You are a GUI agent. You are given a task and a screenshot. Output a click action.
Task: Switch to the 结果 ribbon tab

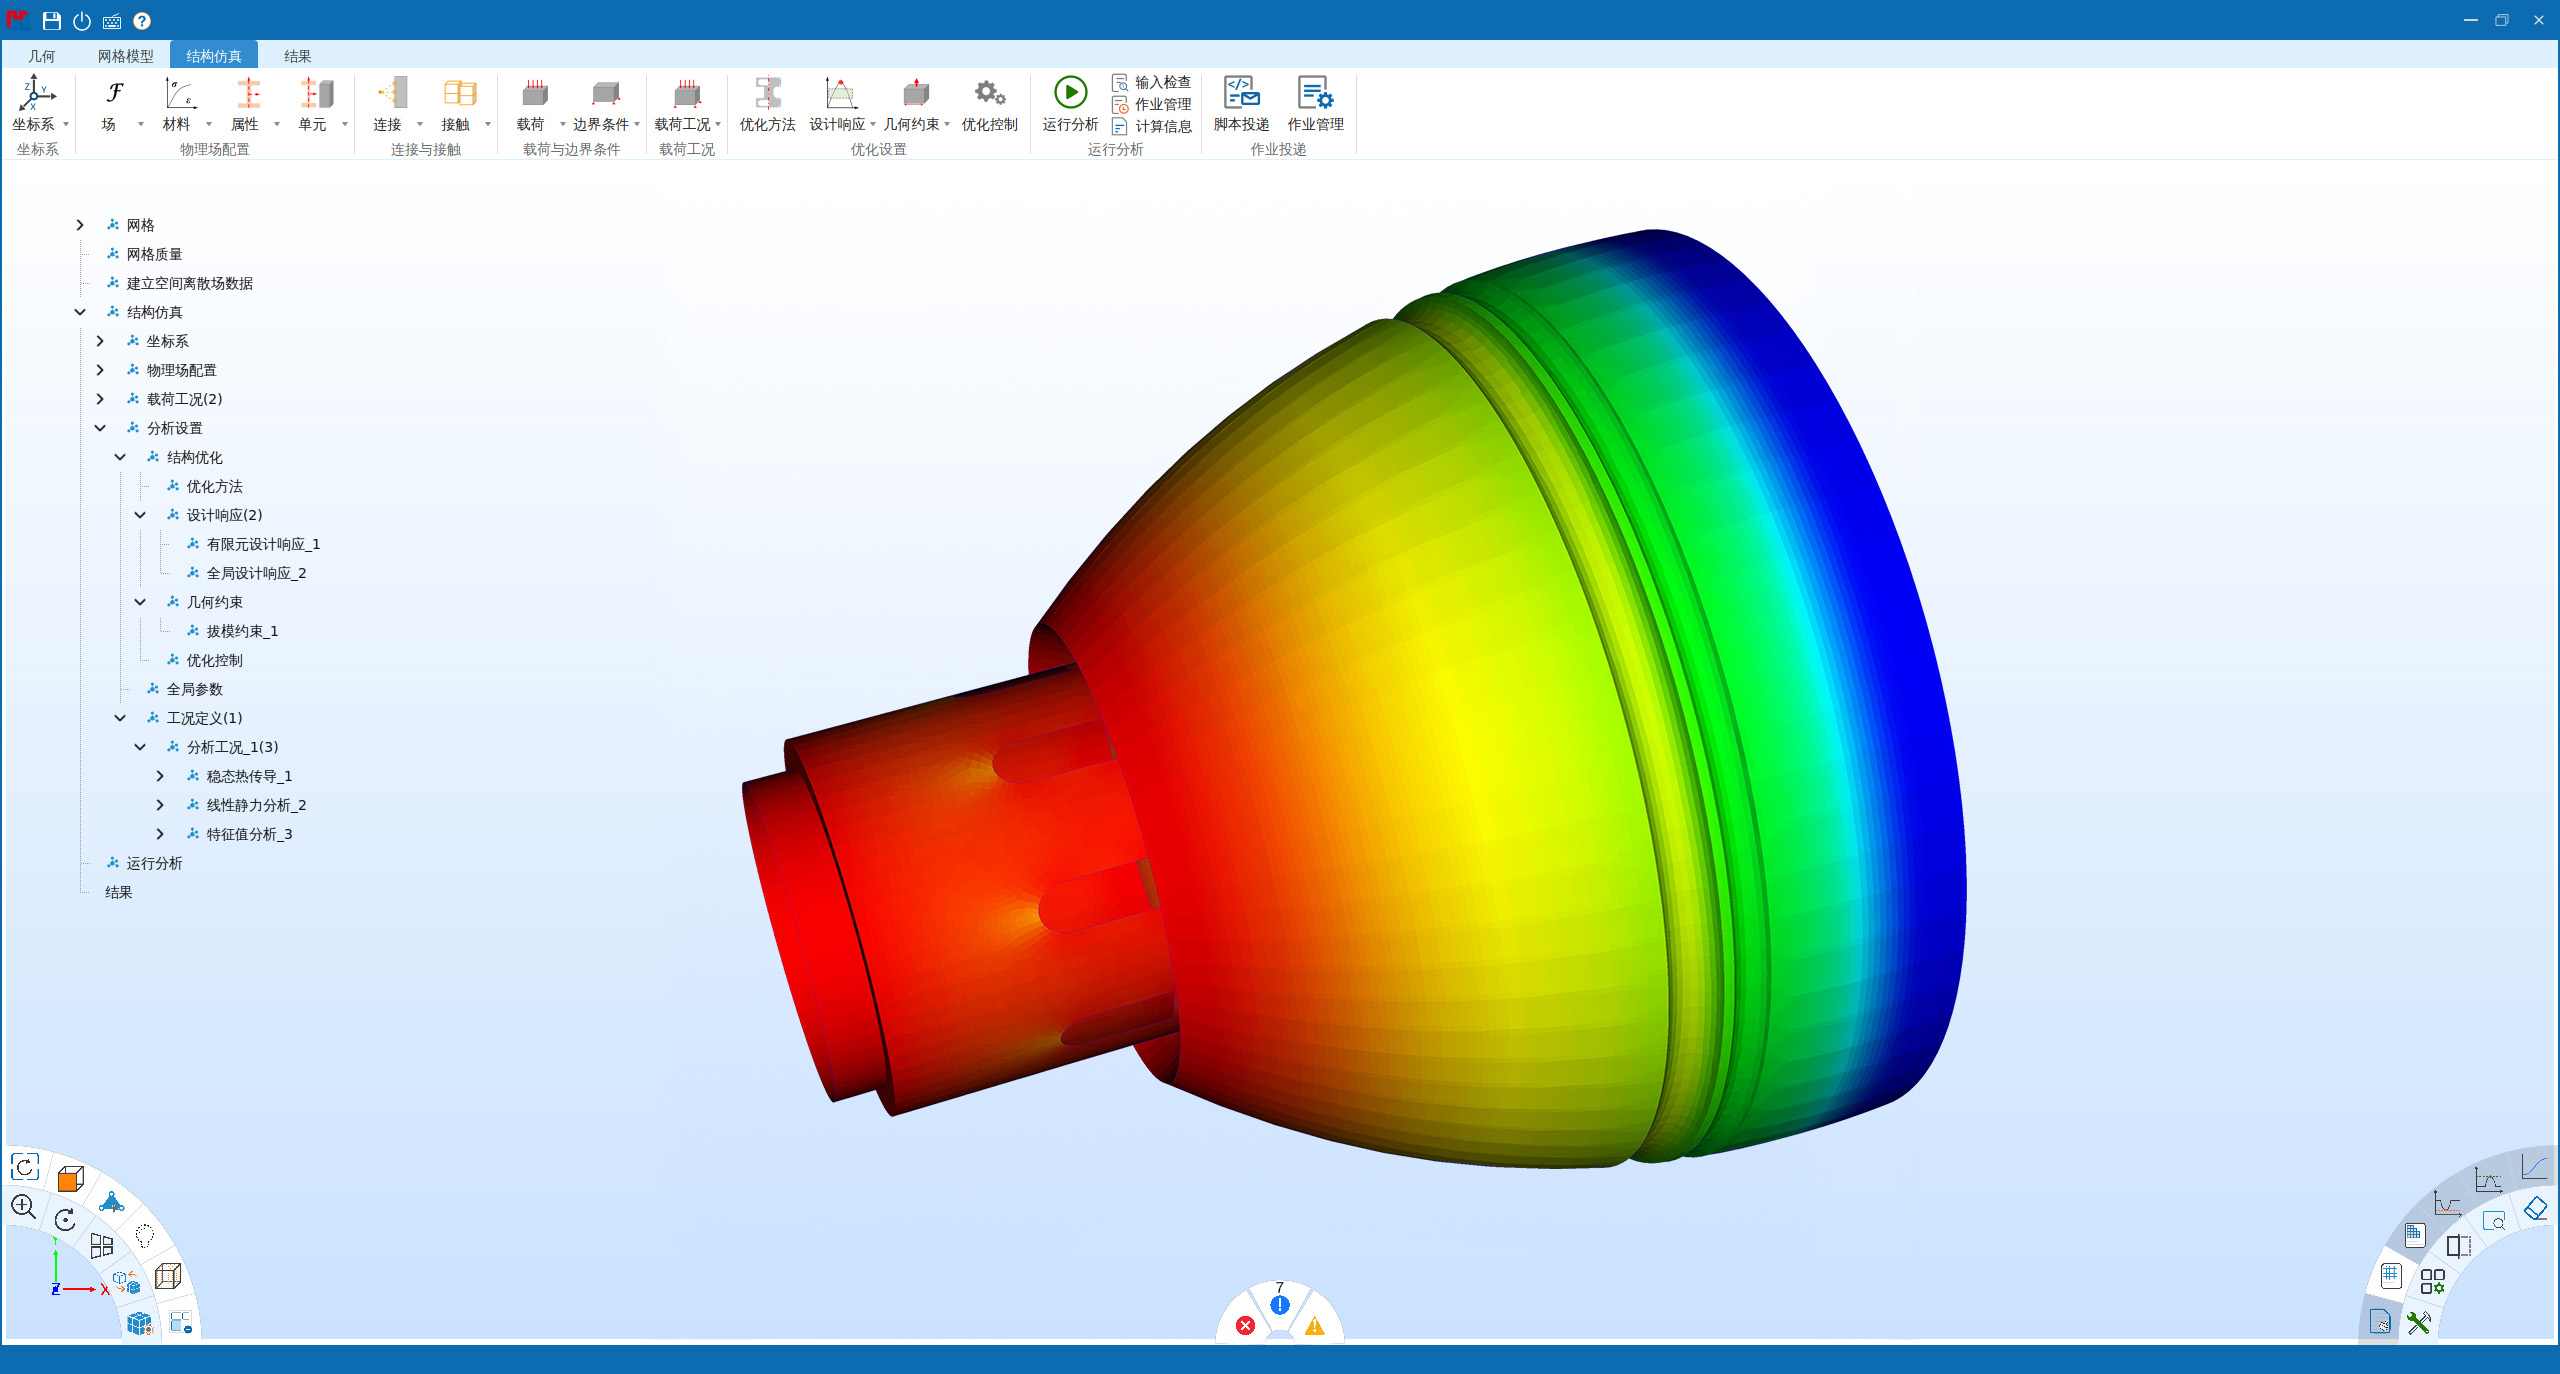click(x=297, y=56)
